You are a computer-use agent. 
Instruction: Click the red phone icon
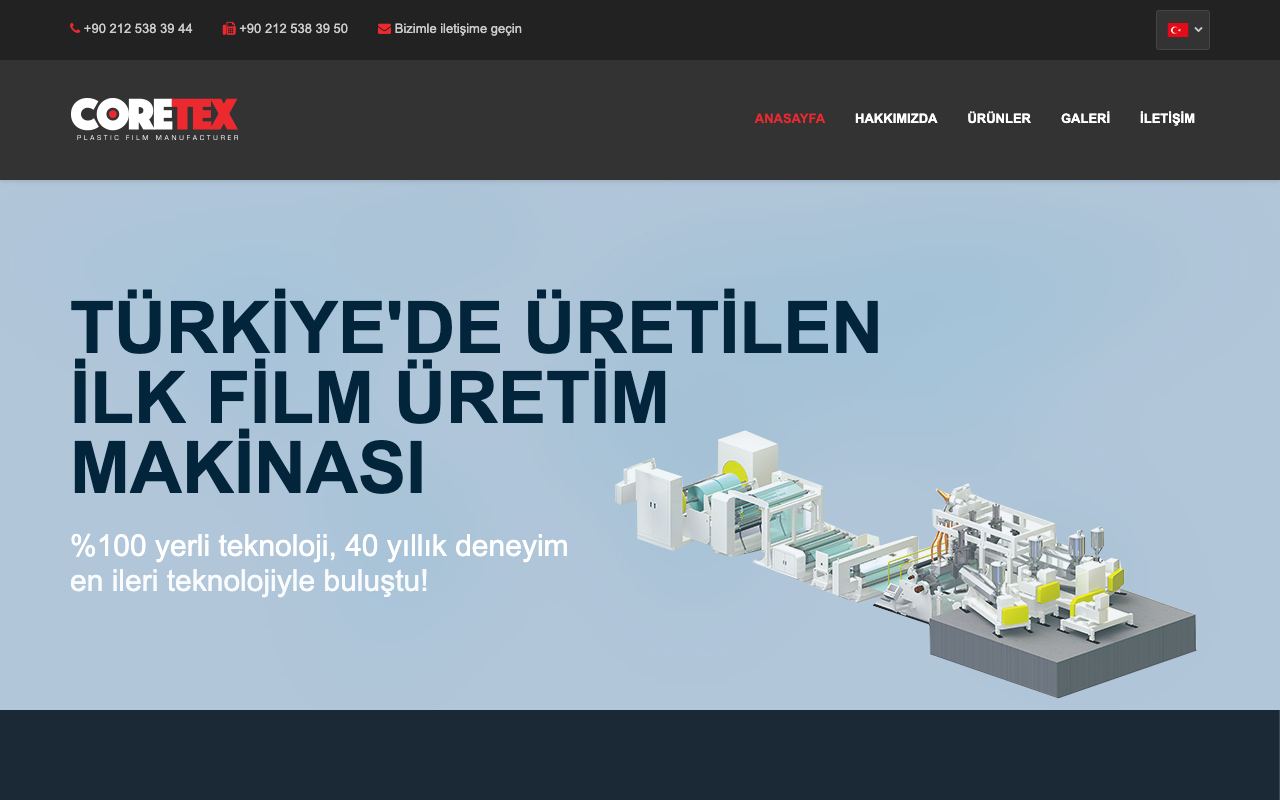(75, 29)
